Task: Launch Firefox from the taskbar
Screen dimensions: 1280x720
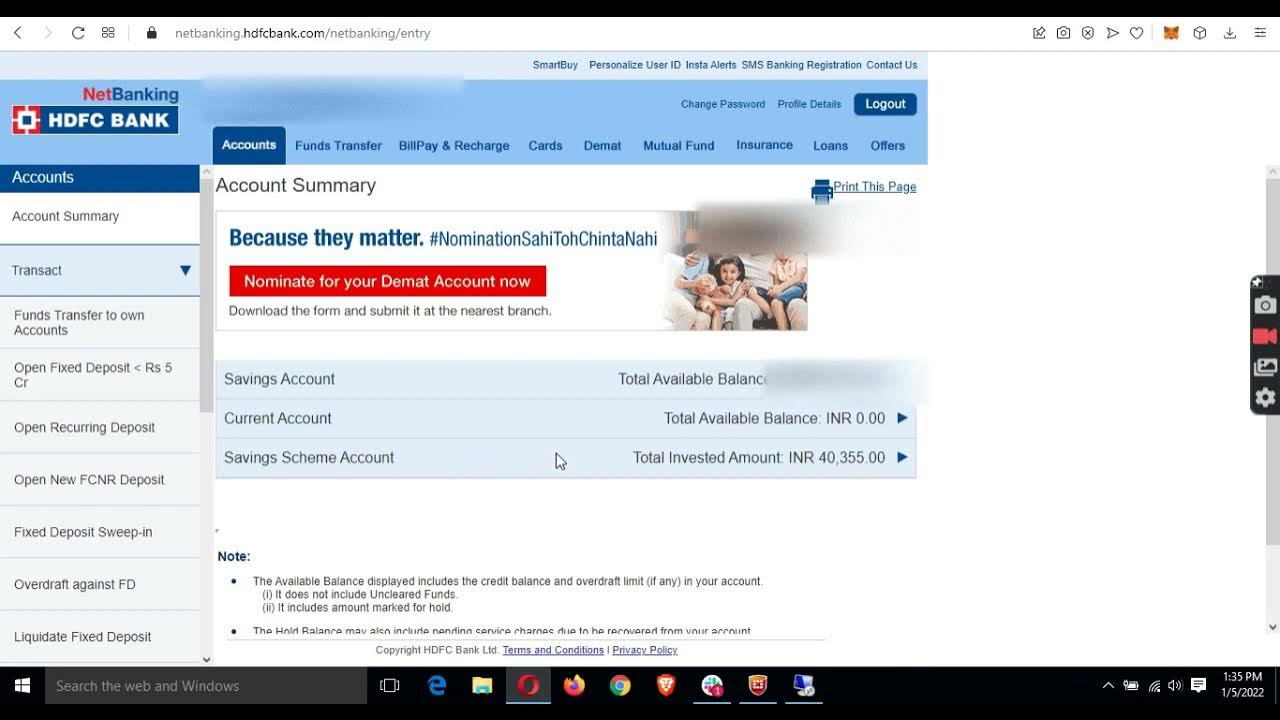Action: click(x=574, y=686)
